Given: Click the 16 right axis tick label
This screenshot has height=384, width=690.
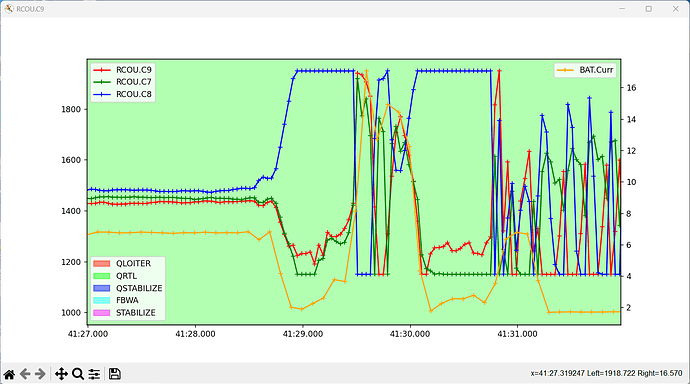Looking at the screenshot, I should 631,88.
